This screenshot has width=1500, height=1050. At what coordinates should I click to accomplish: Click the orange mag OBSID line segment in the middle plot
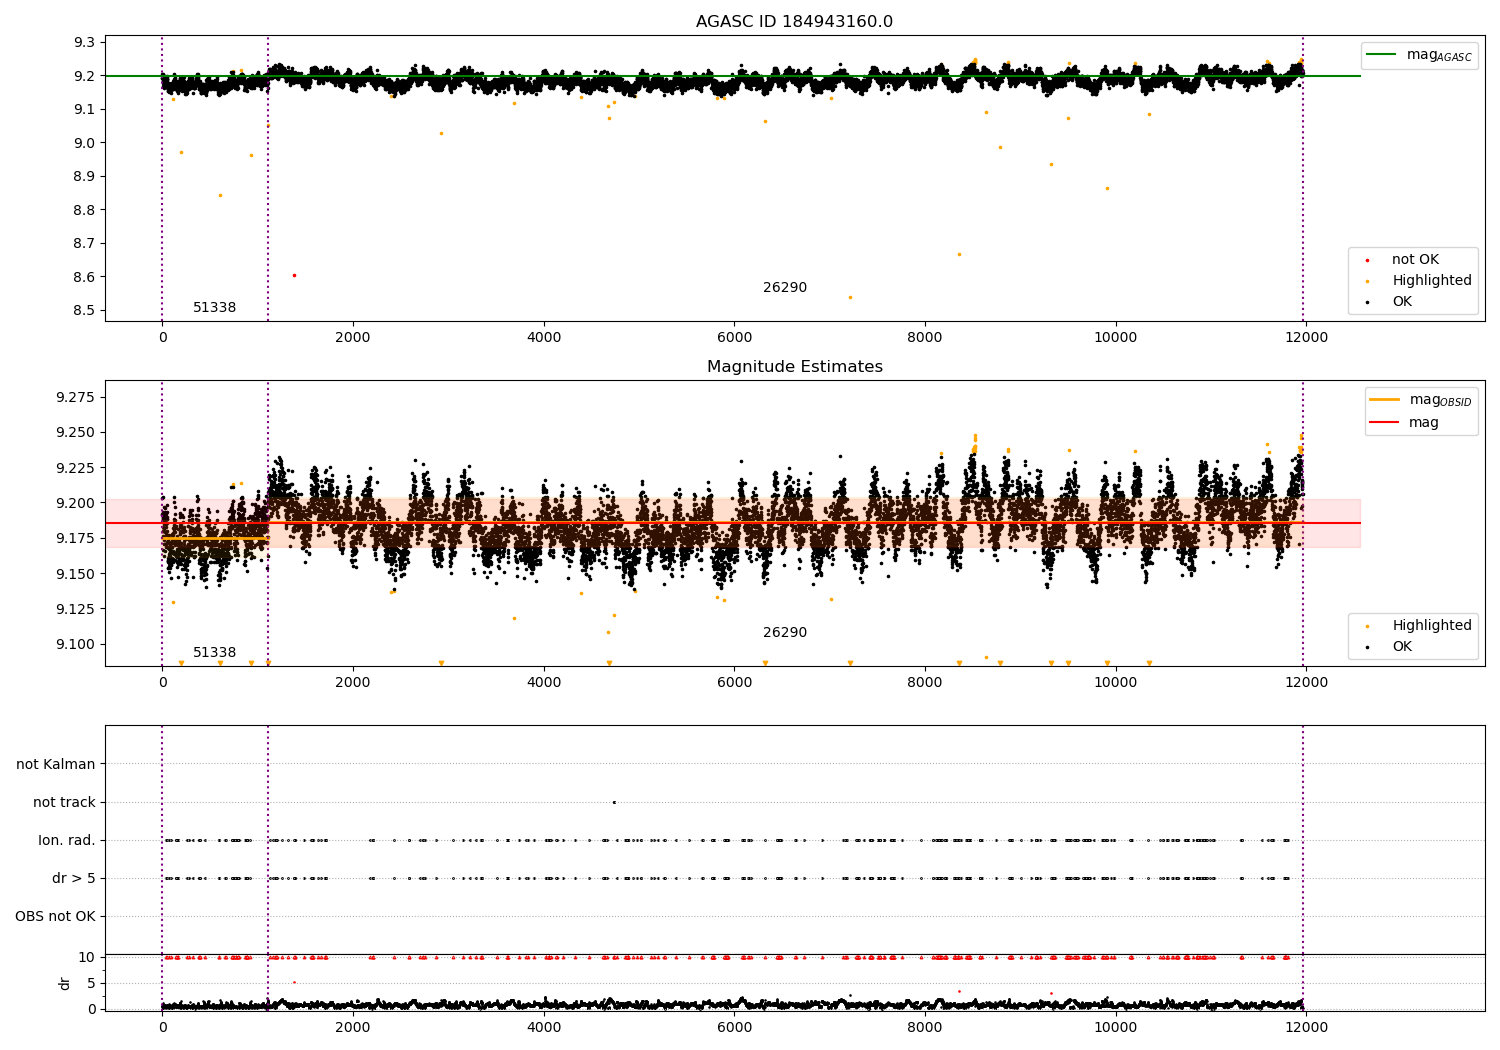tap(215, 539)
